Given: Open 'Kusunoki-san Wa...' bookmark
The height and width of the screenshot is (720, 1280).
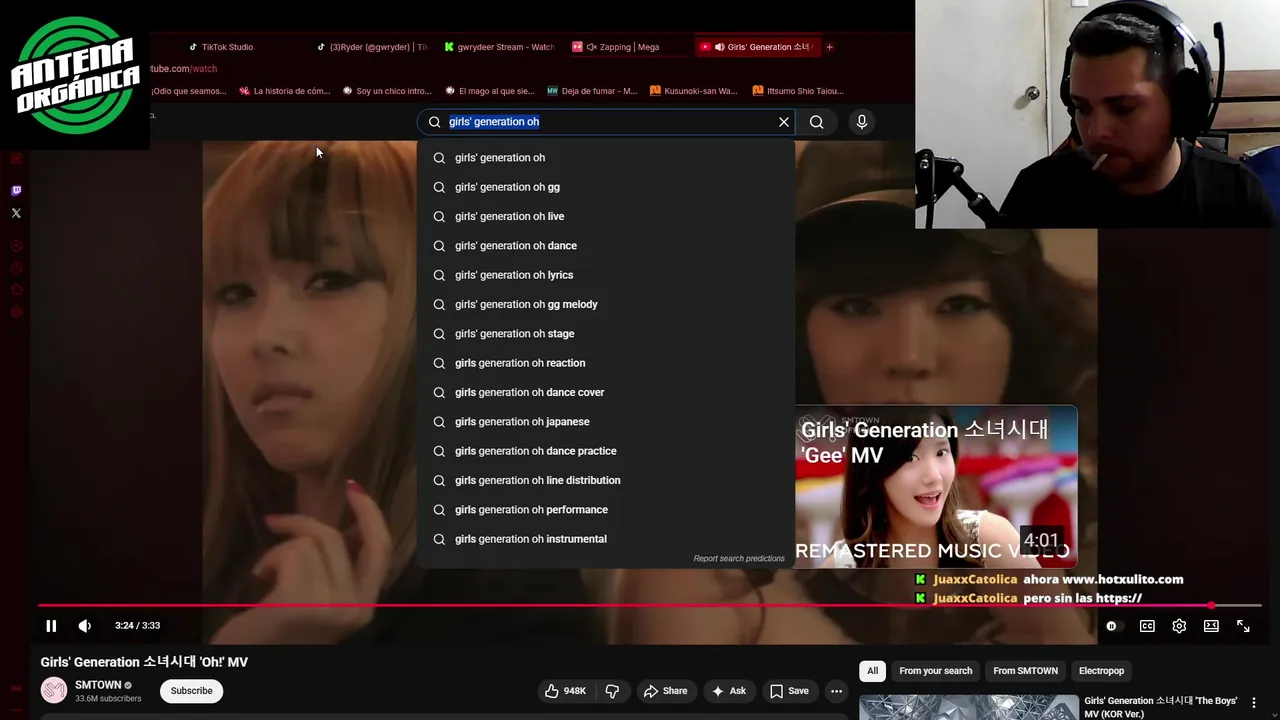Looking at the screenshot, I should [694, 91].
